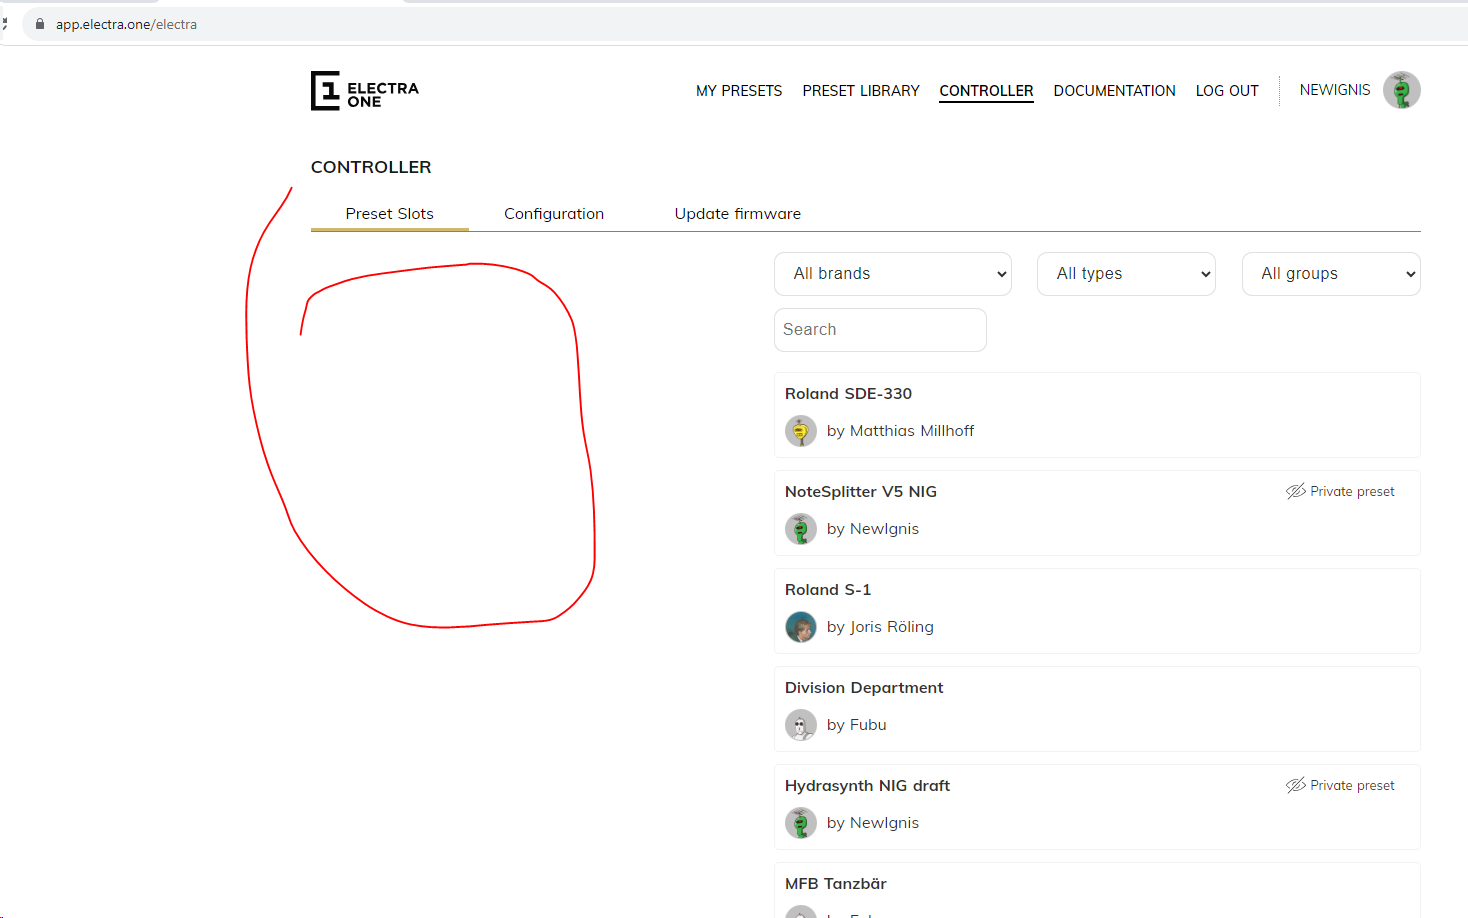The height and width of the screenshot is (918, 1468).
Task: Click 'by NewIgnis' under NoteSplitter V5 NIG
Action: [873, 529]
